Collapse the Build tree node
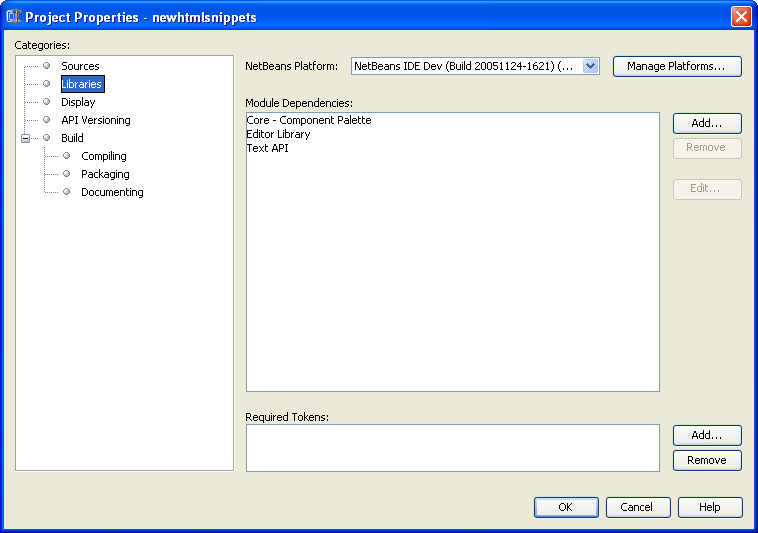The width and height of the screenshot is (758, 533). (26, 138)
